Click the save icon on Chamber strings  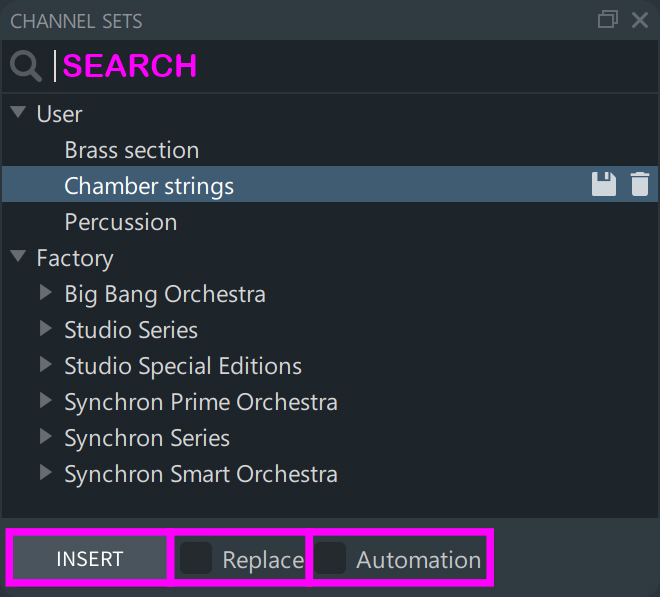coord(604,184)
